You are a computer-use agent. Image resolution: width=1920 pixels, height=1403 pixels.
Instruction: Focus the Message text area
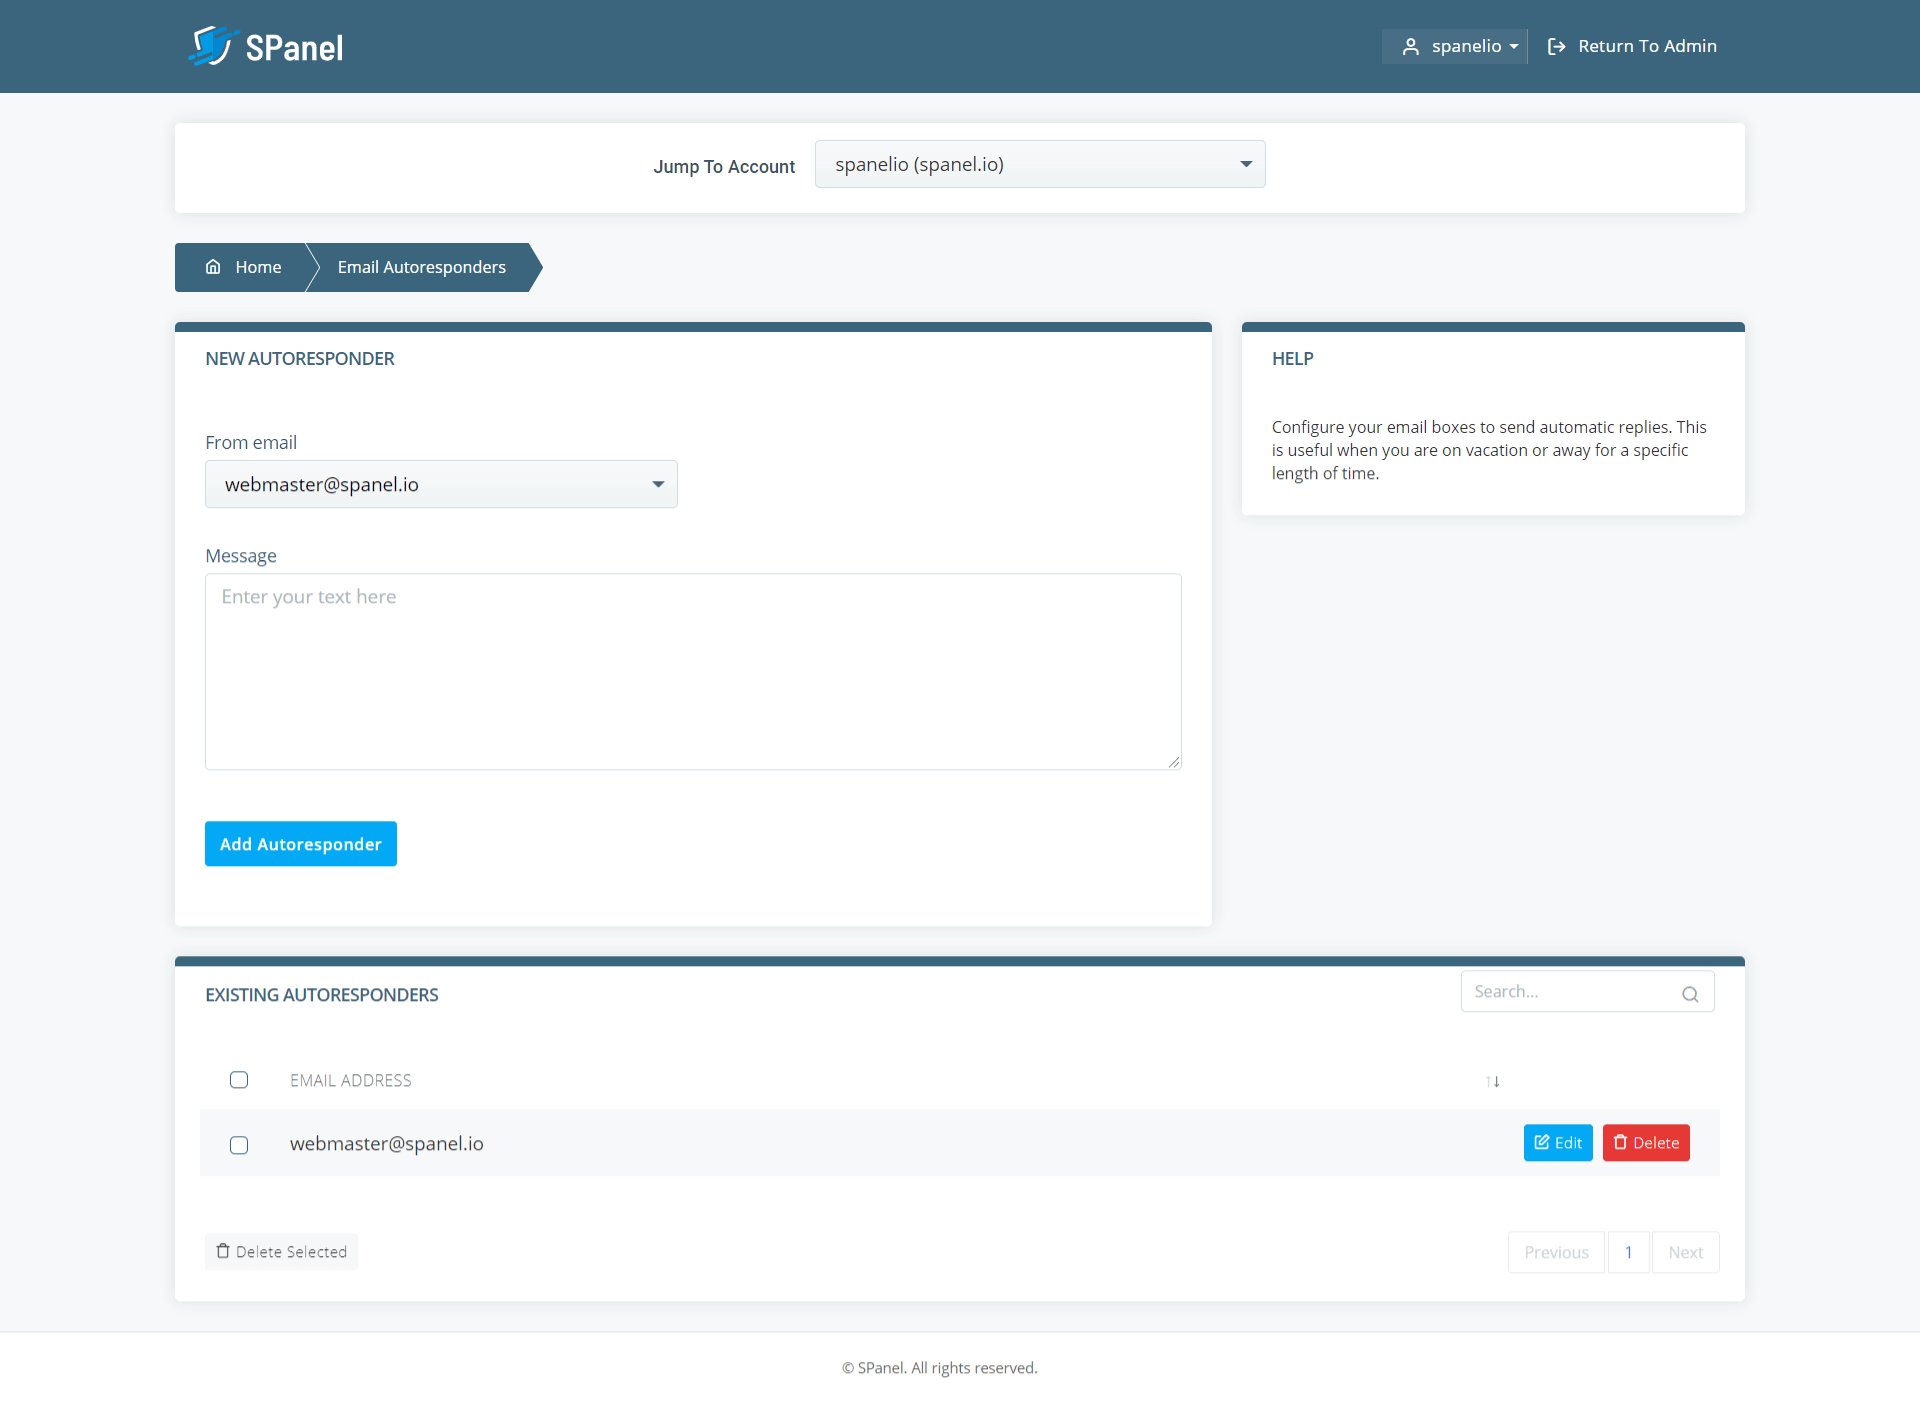click(693, 671)
